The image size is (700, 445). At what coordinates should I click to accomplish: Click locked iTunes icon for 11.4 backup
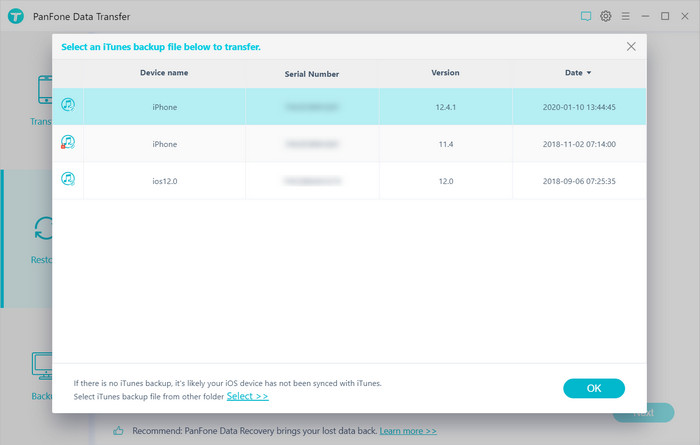click(68, 142)
